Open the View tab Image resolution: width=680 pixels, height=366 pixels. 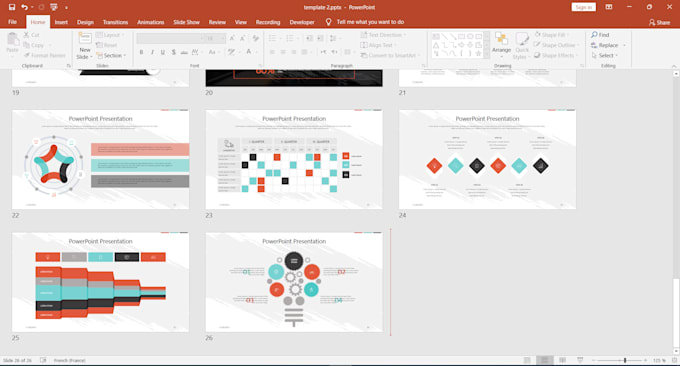coord(241,22)
